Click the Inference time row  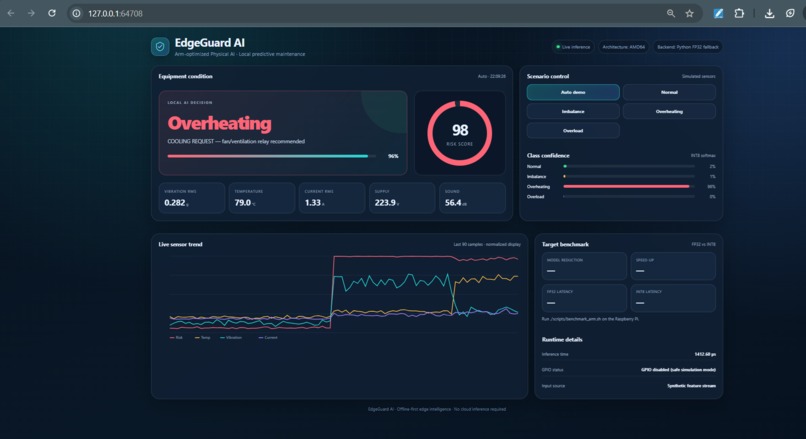[x=629, y=354]
